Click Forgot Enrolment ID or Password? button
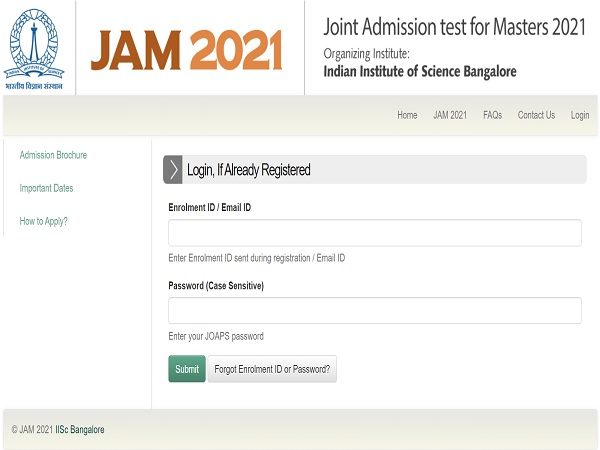This screenshot has width=600, height=450. click(273, 369)
